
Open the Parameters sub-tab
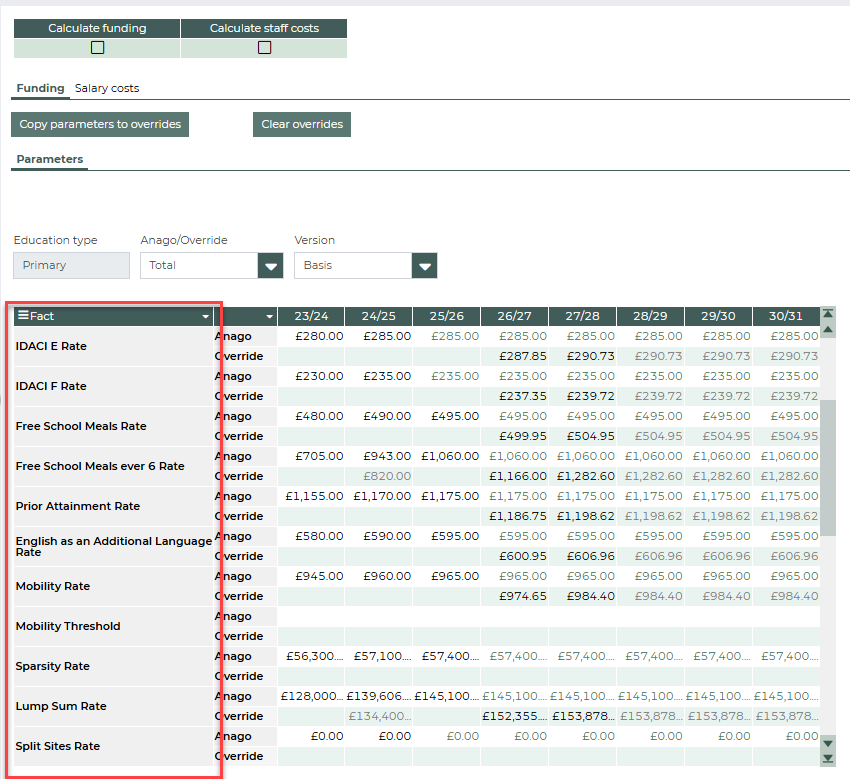tap(50, 159)
